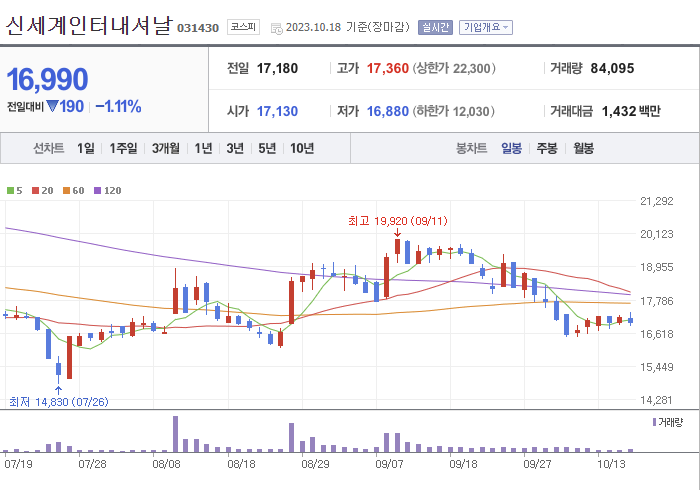The width and height of the screenshot is (700, 490).
Task: Click the tallest volume bar near 08/08
Action: pyautogui.click(x=175, y=434)
